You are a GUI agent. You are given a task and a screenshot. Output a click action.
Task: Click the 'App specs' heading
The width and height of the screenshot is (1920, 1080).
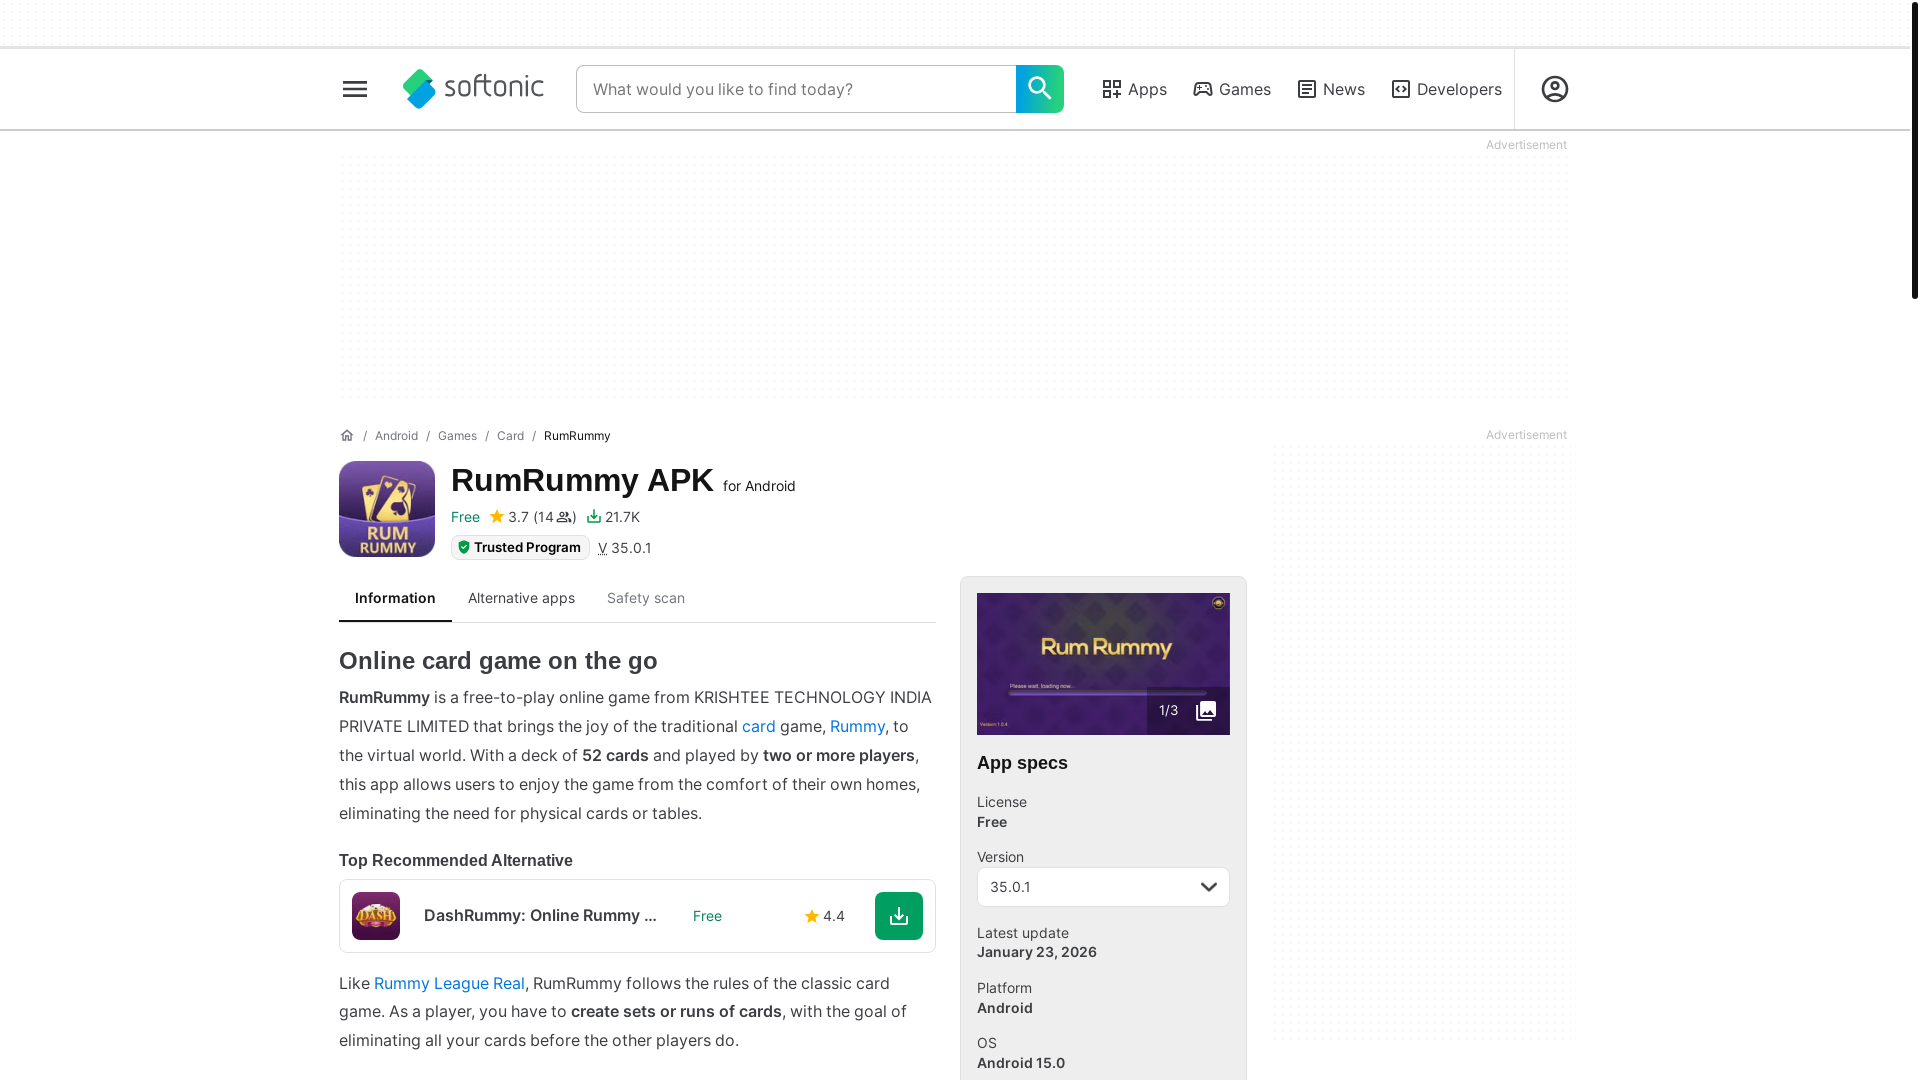pos(1022,763)
